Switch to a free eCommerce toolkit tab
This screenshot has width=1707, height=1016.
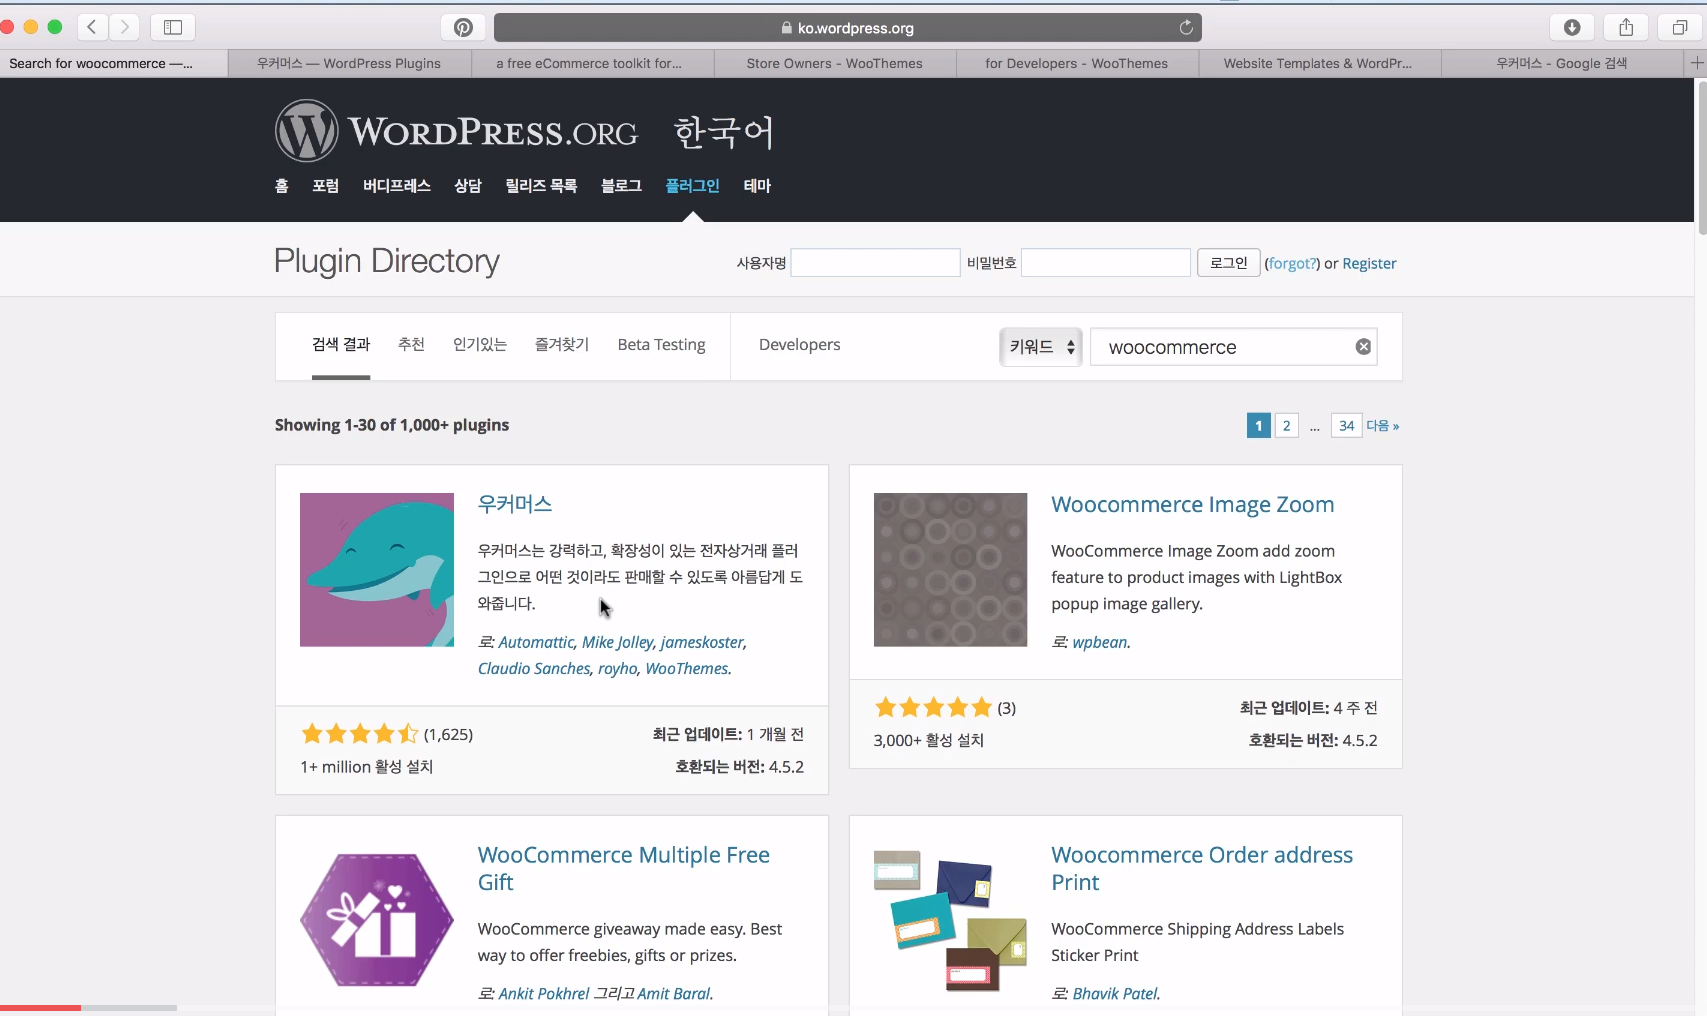click(590, 63)
